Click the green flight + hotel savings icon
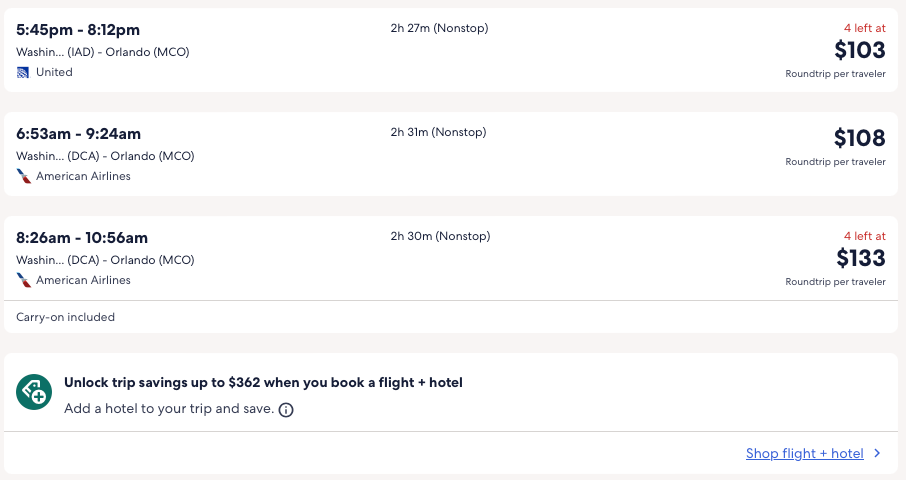 click(x=34, y=391)
